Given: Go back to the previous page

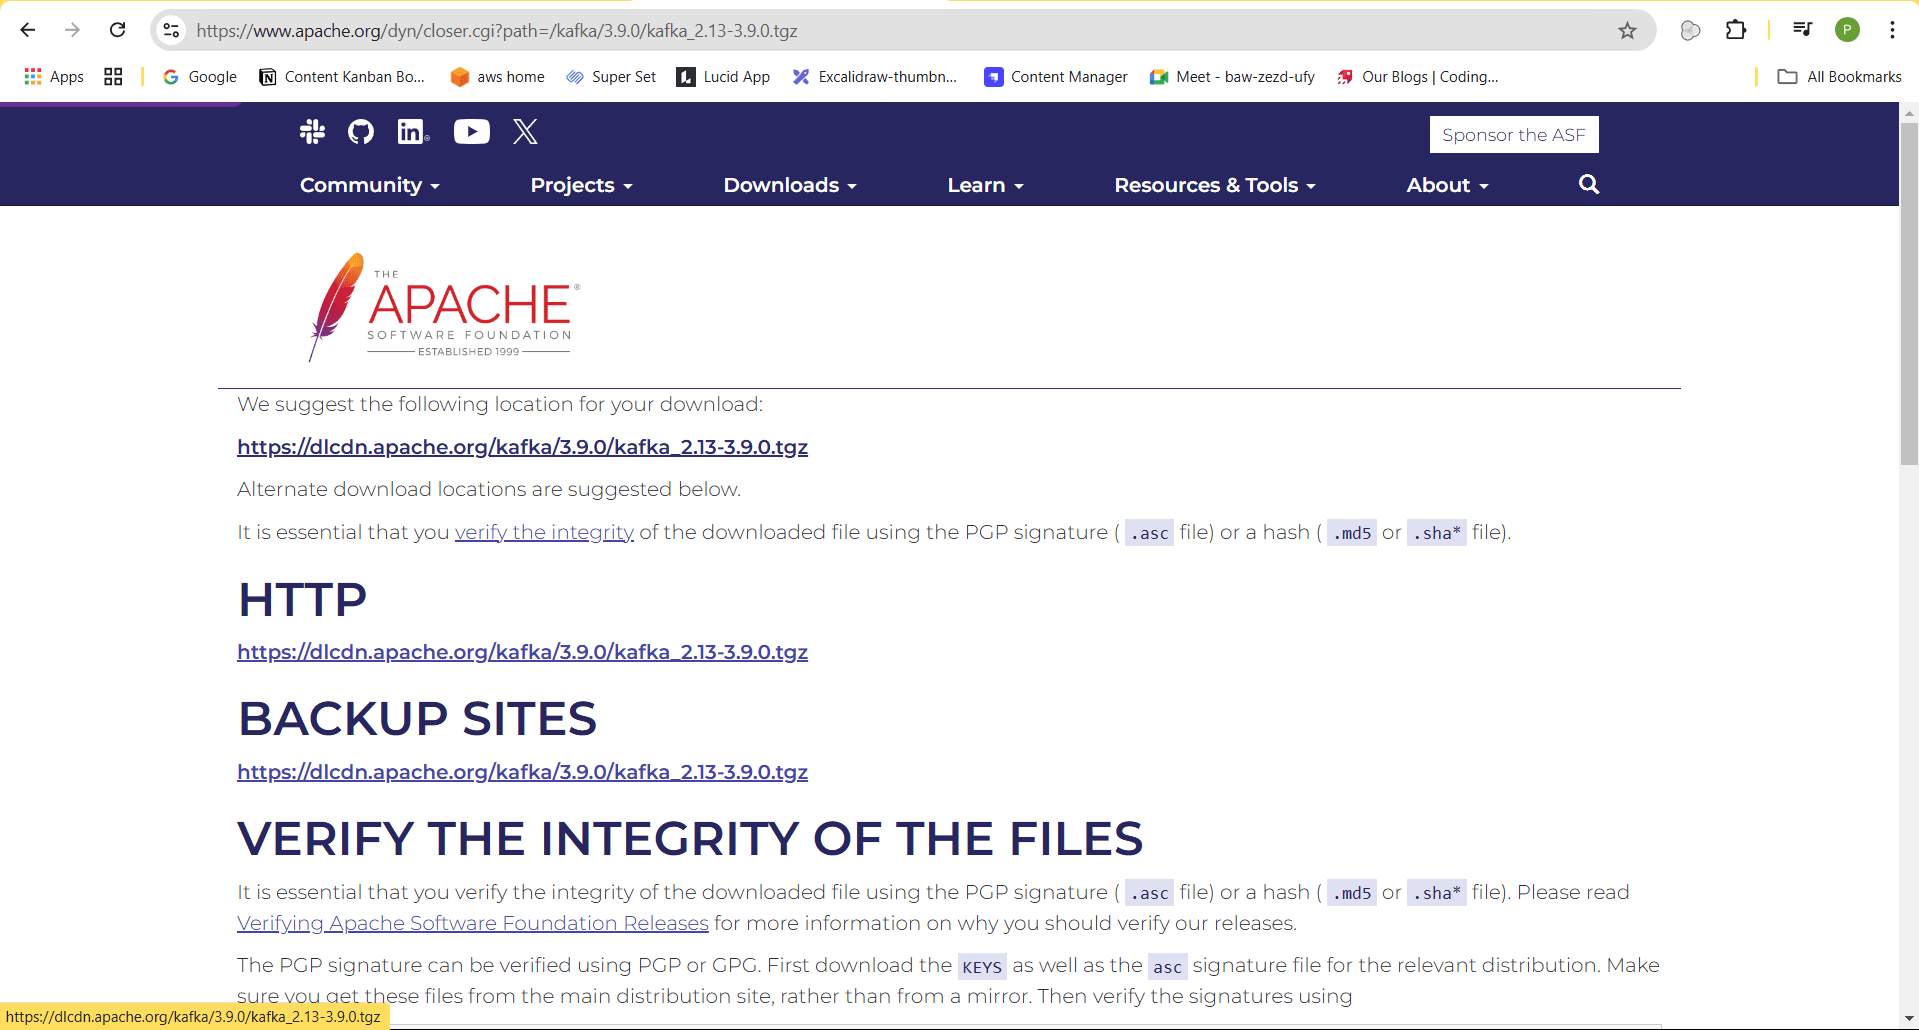Looking at the screenshot, I should pyautogui.click(x=28, y=30).
